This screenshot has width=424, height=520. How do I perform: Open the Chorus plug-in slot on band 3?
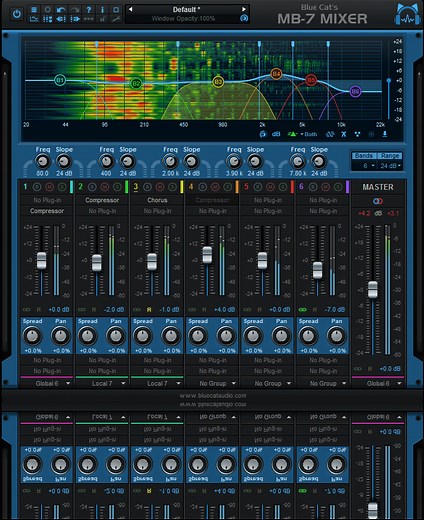pyautogui.click(x=157, y=200)
